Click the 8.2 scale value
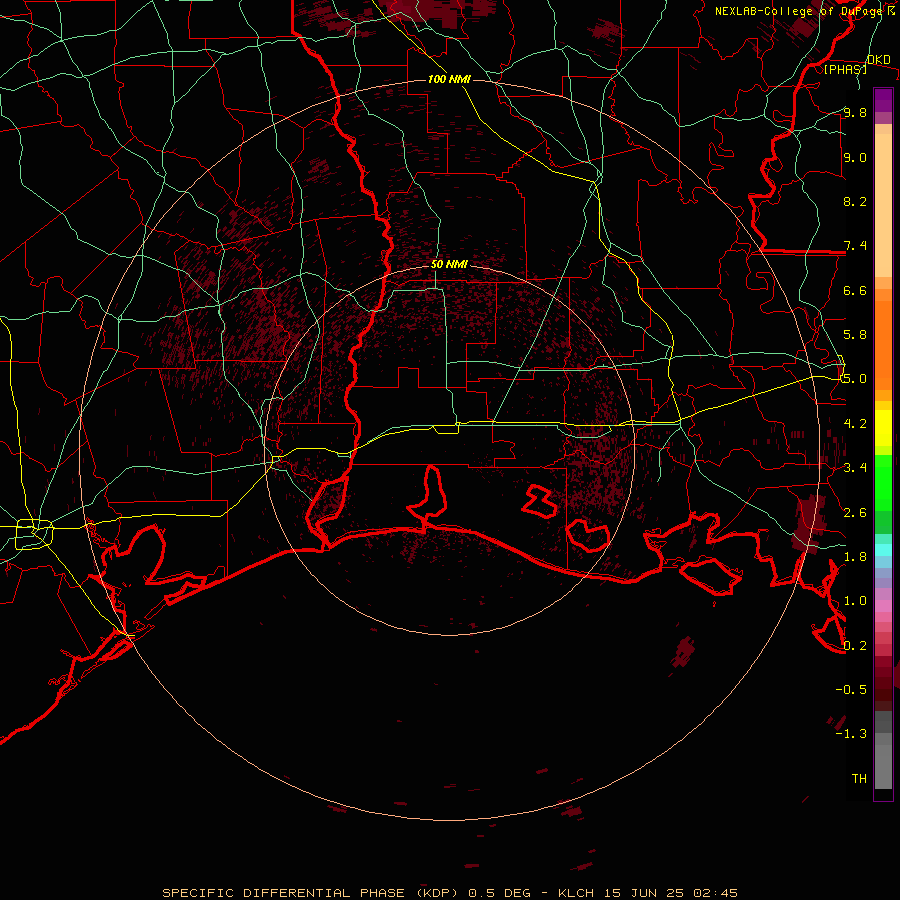 pyautogui.click(x=855, y=201)
